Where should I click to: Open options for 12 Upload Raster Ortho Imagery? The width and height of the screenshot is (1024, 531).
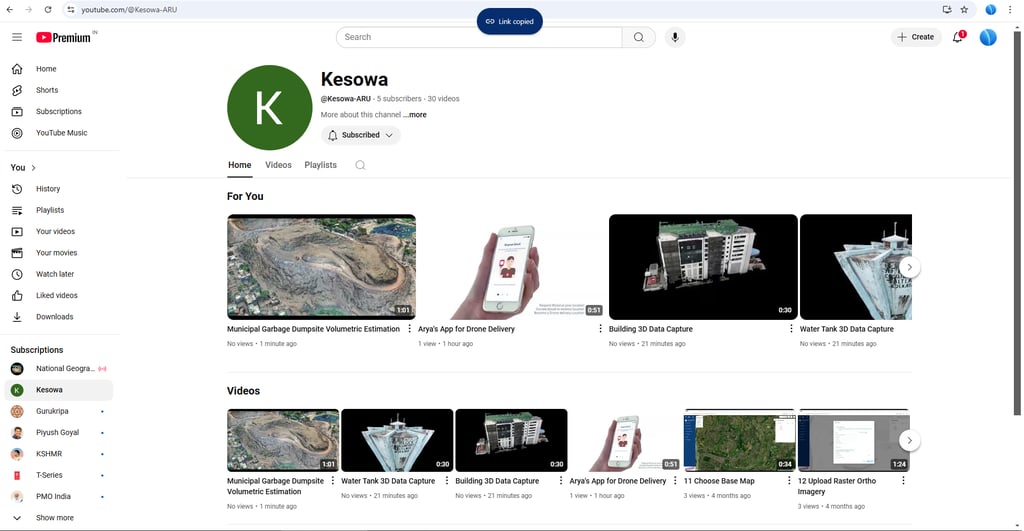[903, 481]
